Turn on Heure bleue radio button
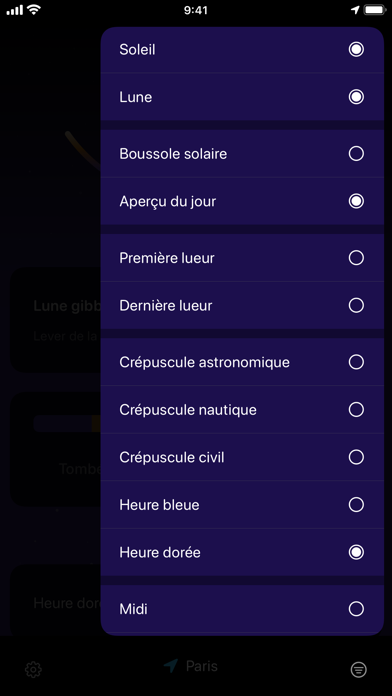This screenshot has height=696, width=392. pyautogui.click(x=356, y=505)
